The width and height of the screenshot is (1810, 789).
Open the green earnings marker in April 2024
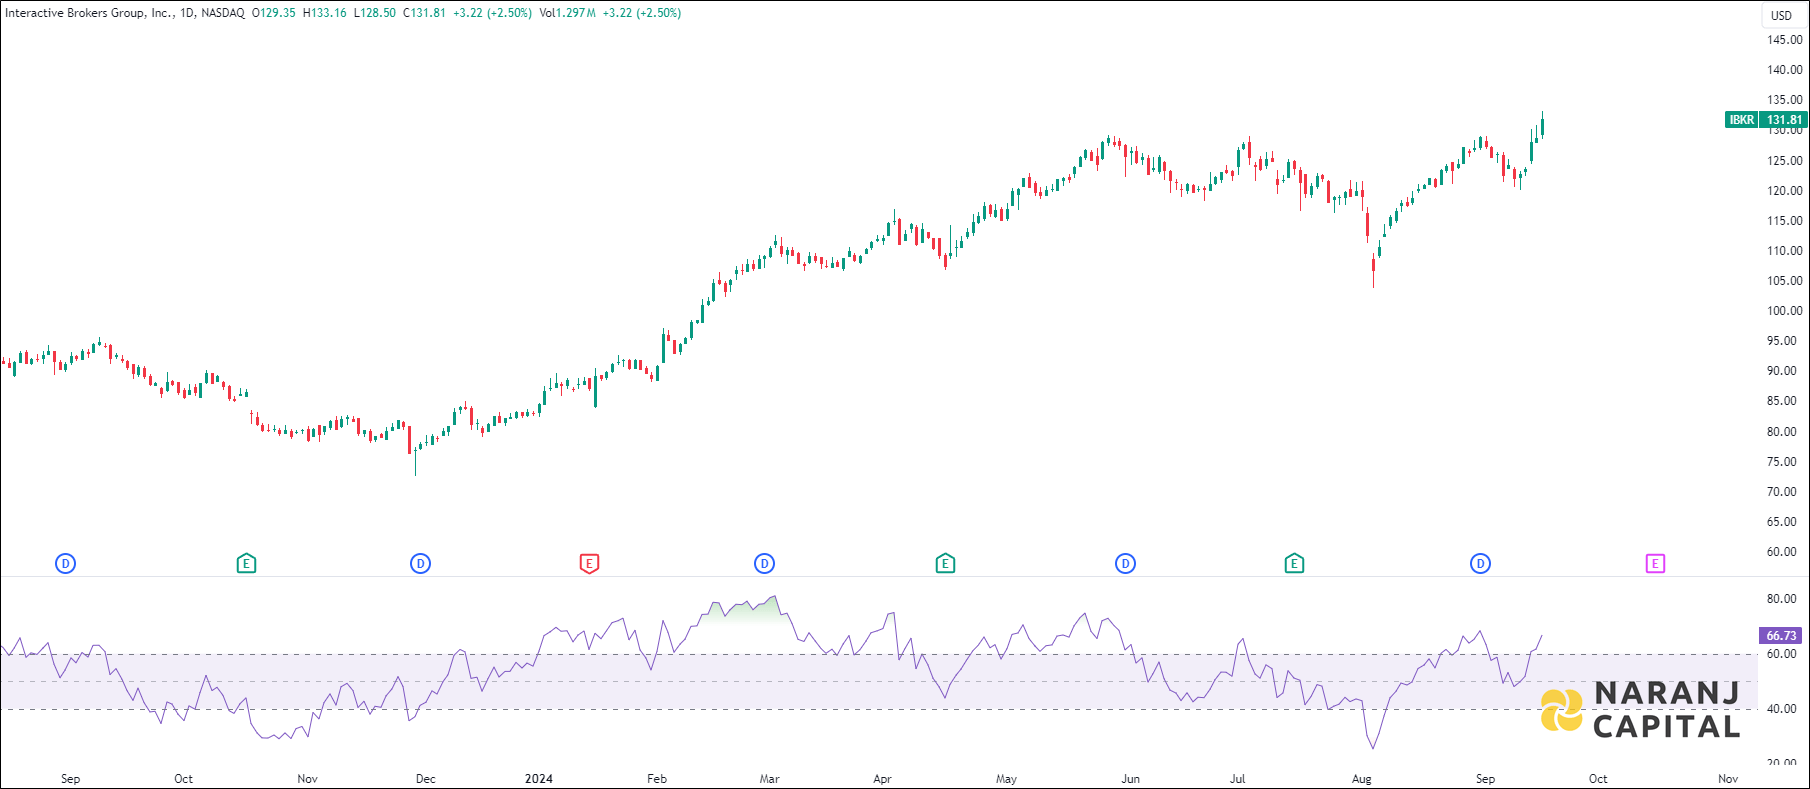pyautogui.click(x=945, y=564)
